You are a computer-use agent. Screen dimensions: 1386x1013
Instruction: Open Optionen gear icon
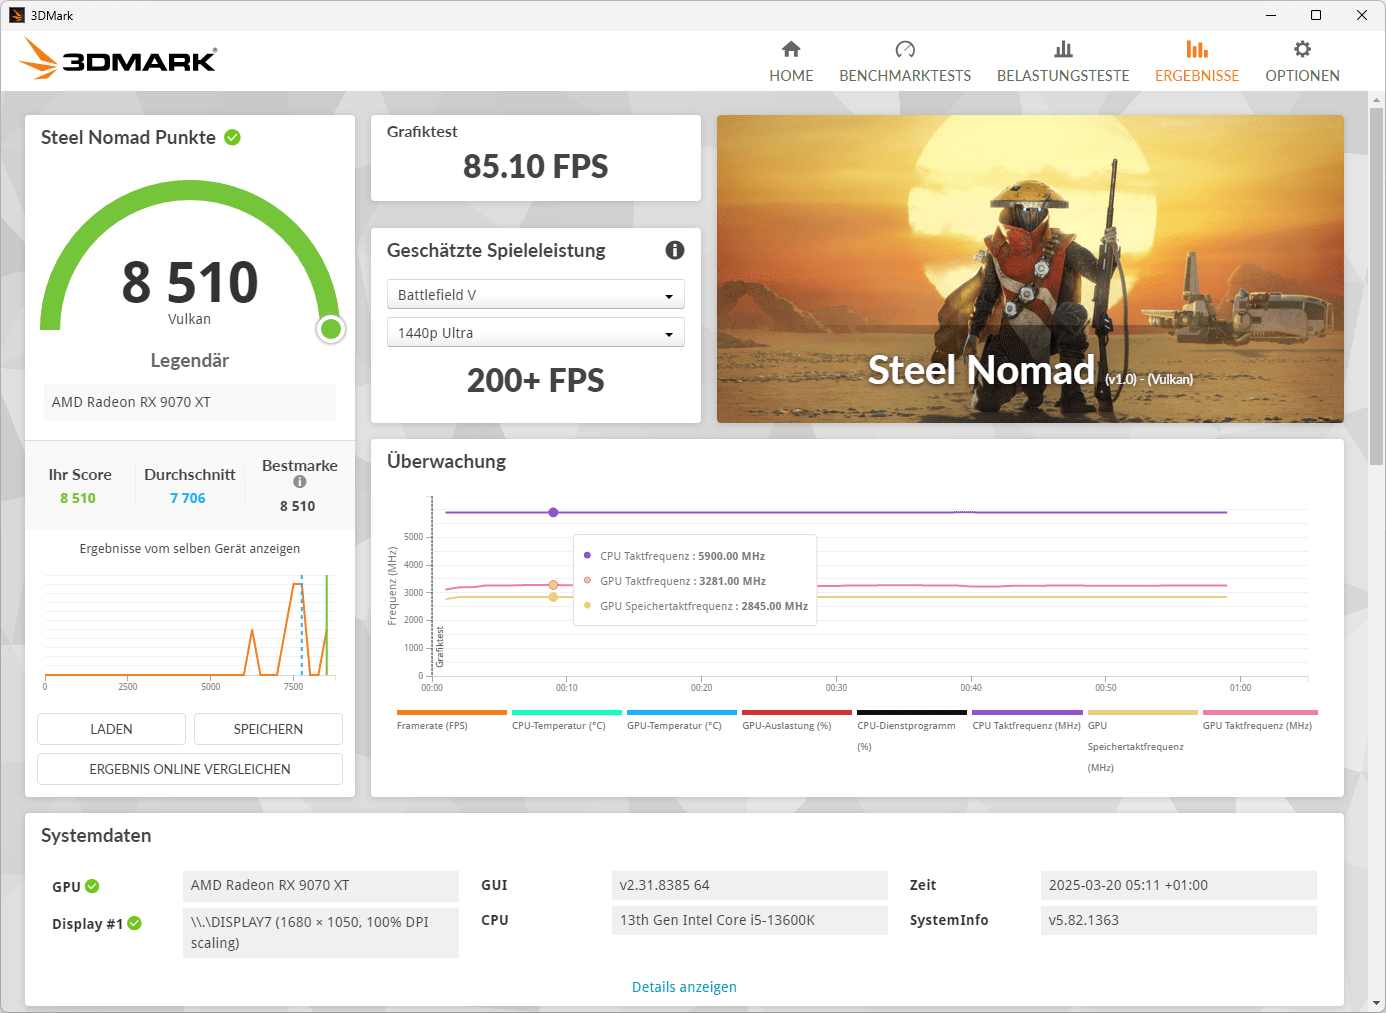pos(1302,49)
